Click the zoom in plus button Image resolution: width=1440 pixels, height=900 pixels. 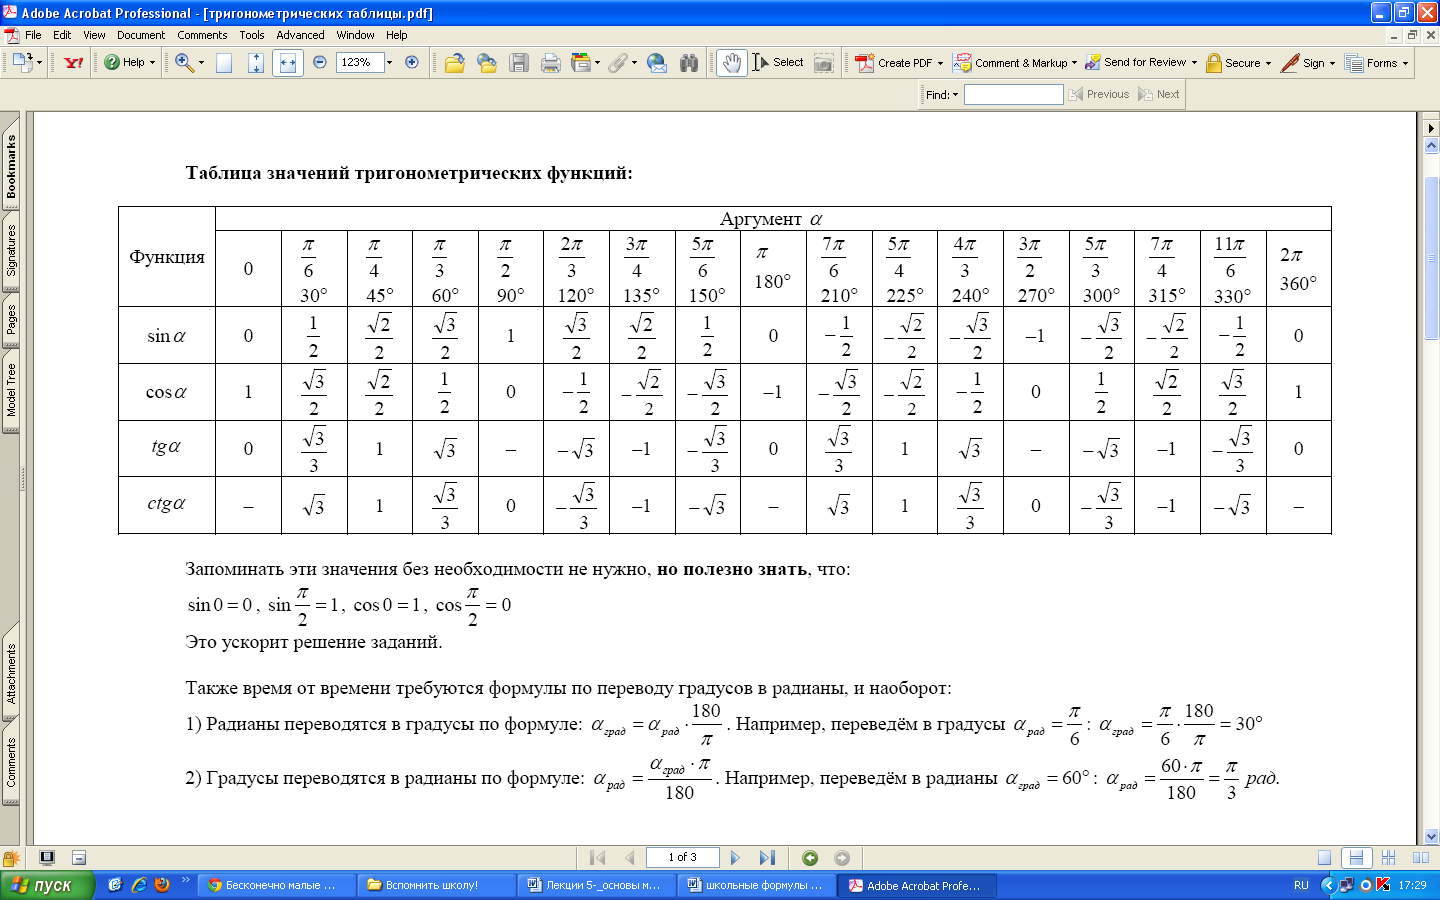[x=411, y=62]
